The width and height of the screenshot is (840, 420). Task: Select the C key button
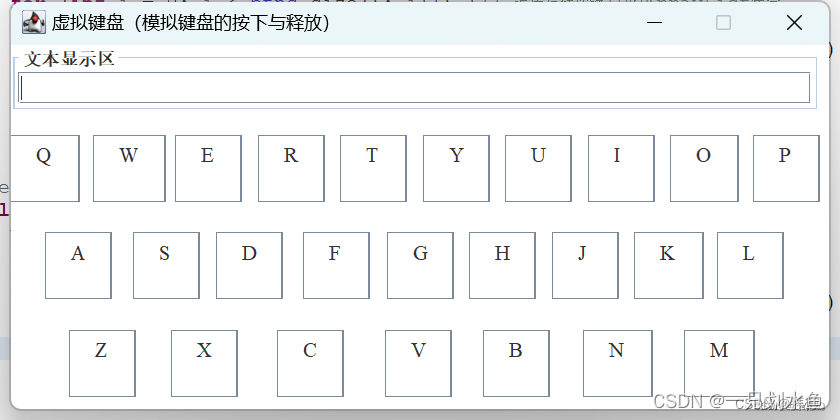pos(310,363)
